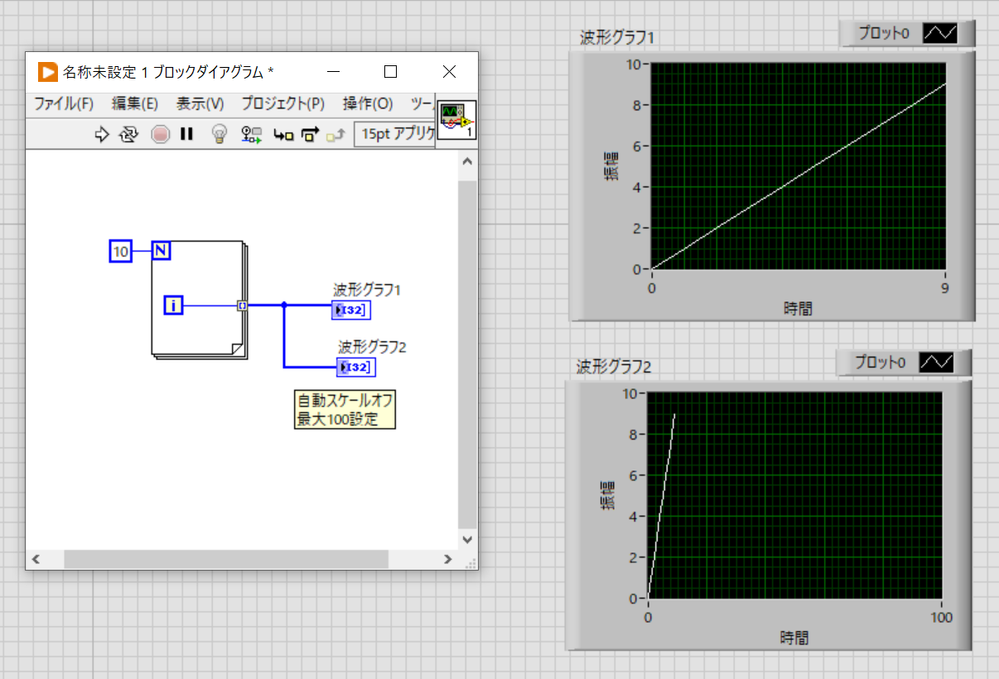Click the Abort Execution stop button

point(160,134)
